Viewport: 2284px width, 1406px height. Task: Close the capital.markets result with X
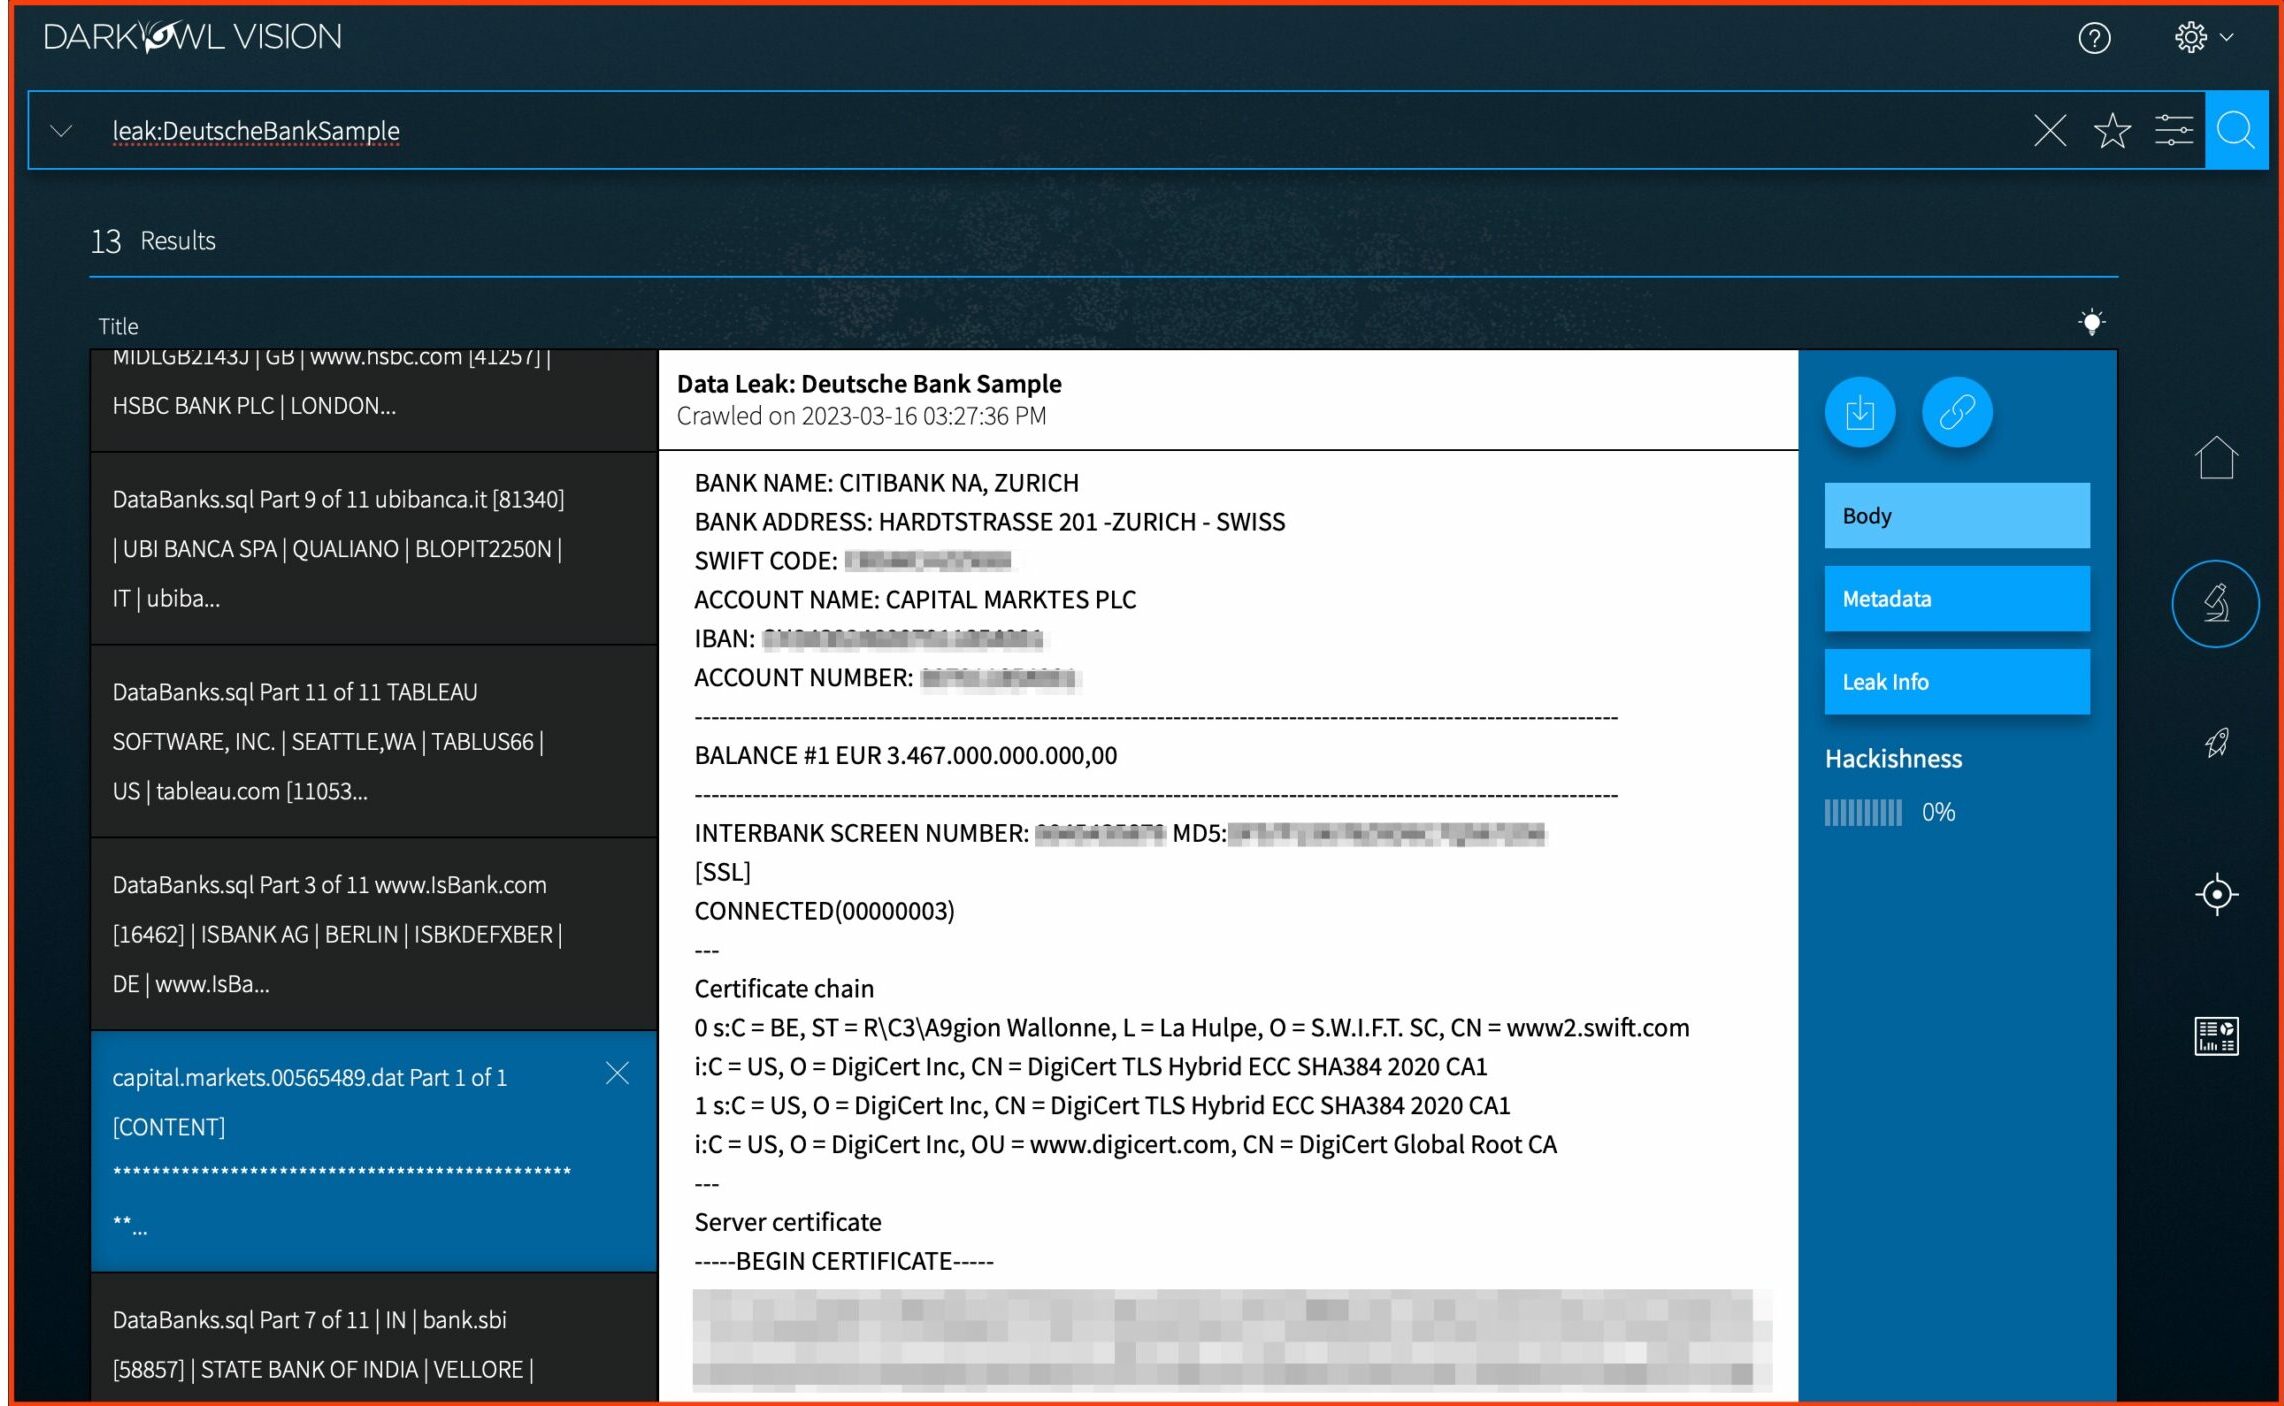click(618, 1073)
